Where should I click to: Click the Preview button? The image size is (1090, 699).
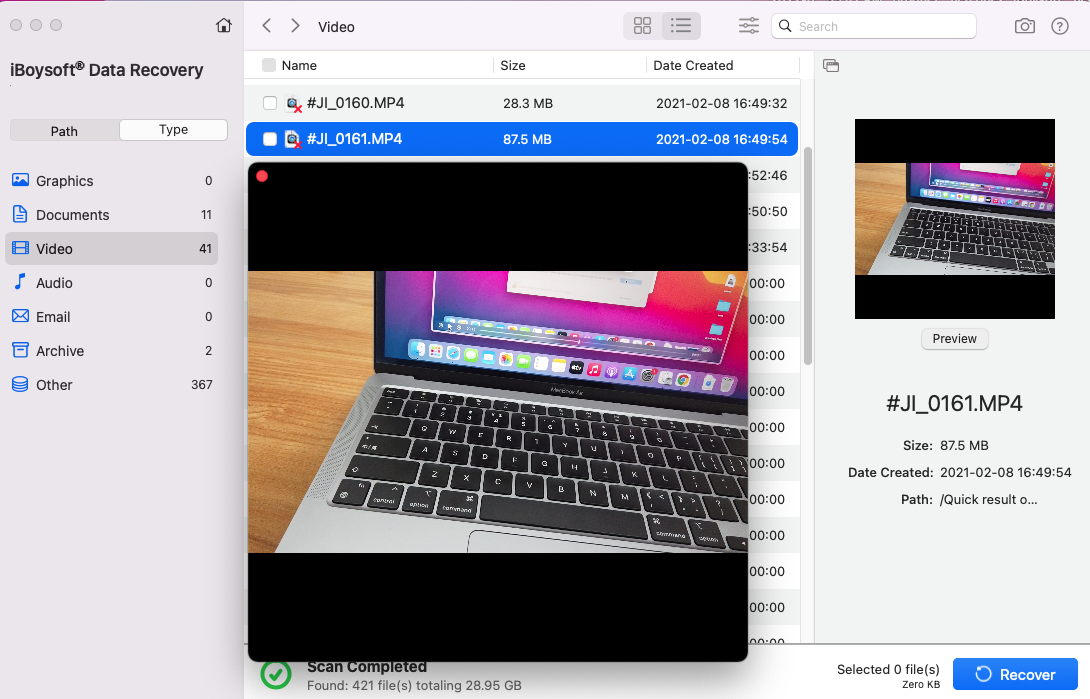click(954, 339)
